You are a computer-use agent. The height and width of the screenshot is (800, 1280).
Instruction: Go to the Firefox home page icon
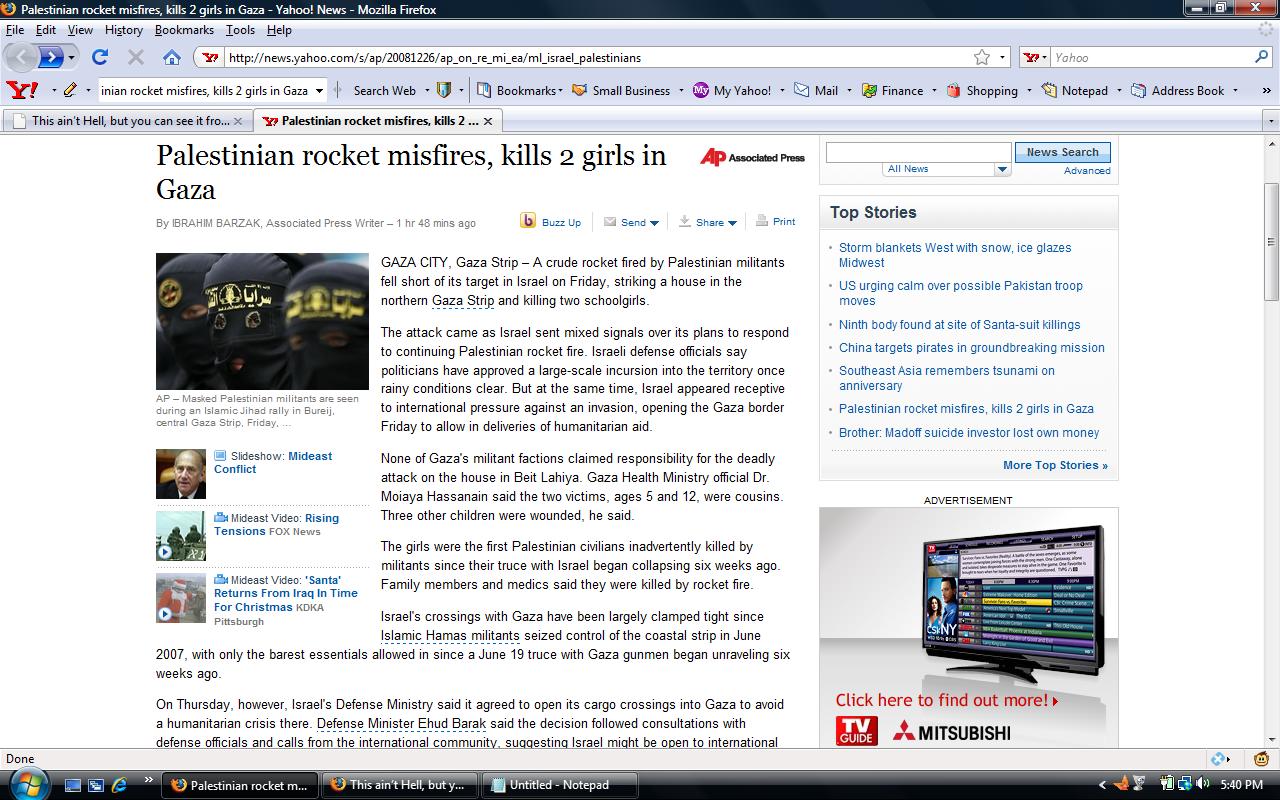[x=172, y=57]
